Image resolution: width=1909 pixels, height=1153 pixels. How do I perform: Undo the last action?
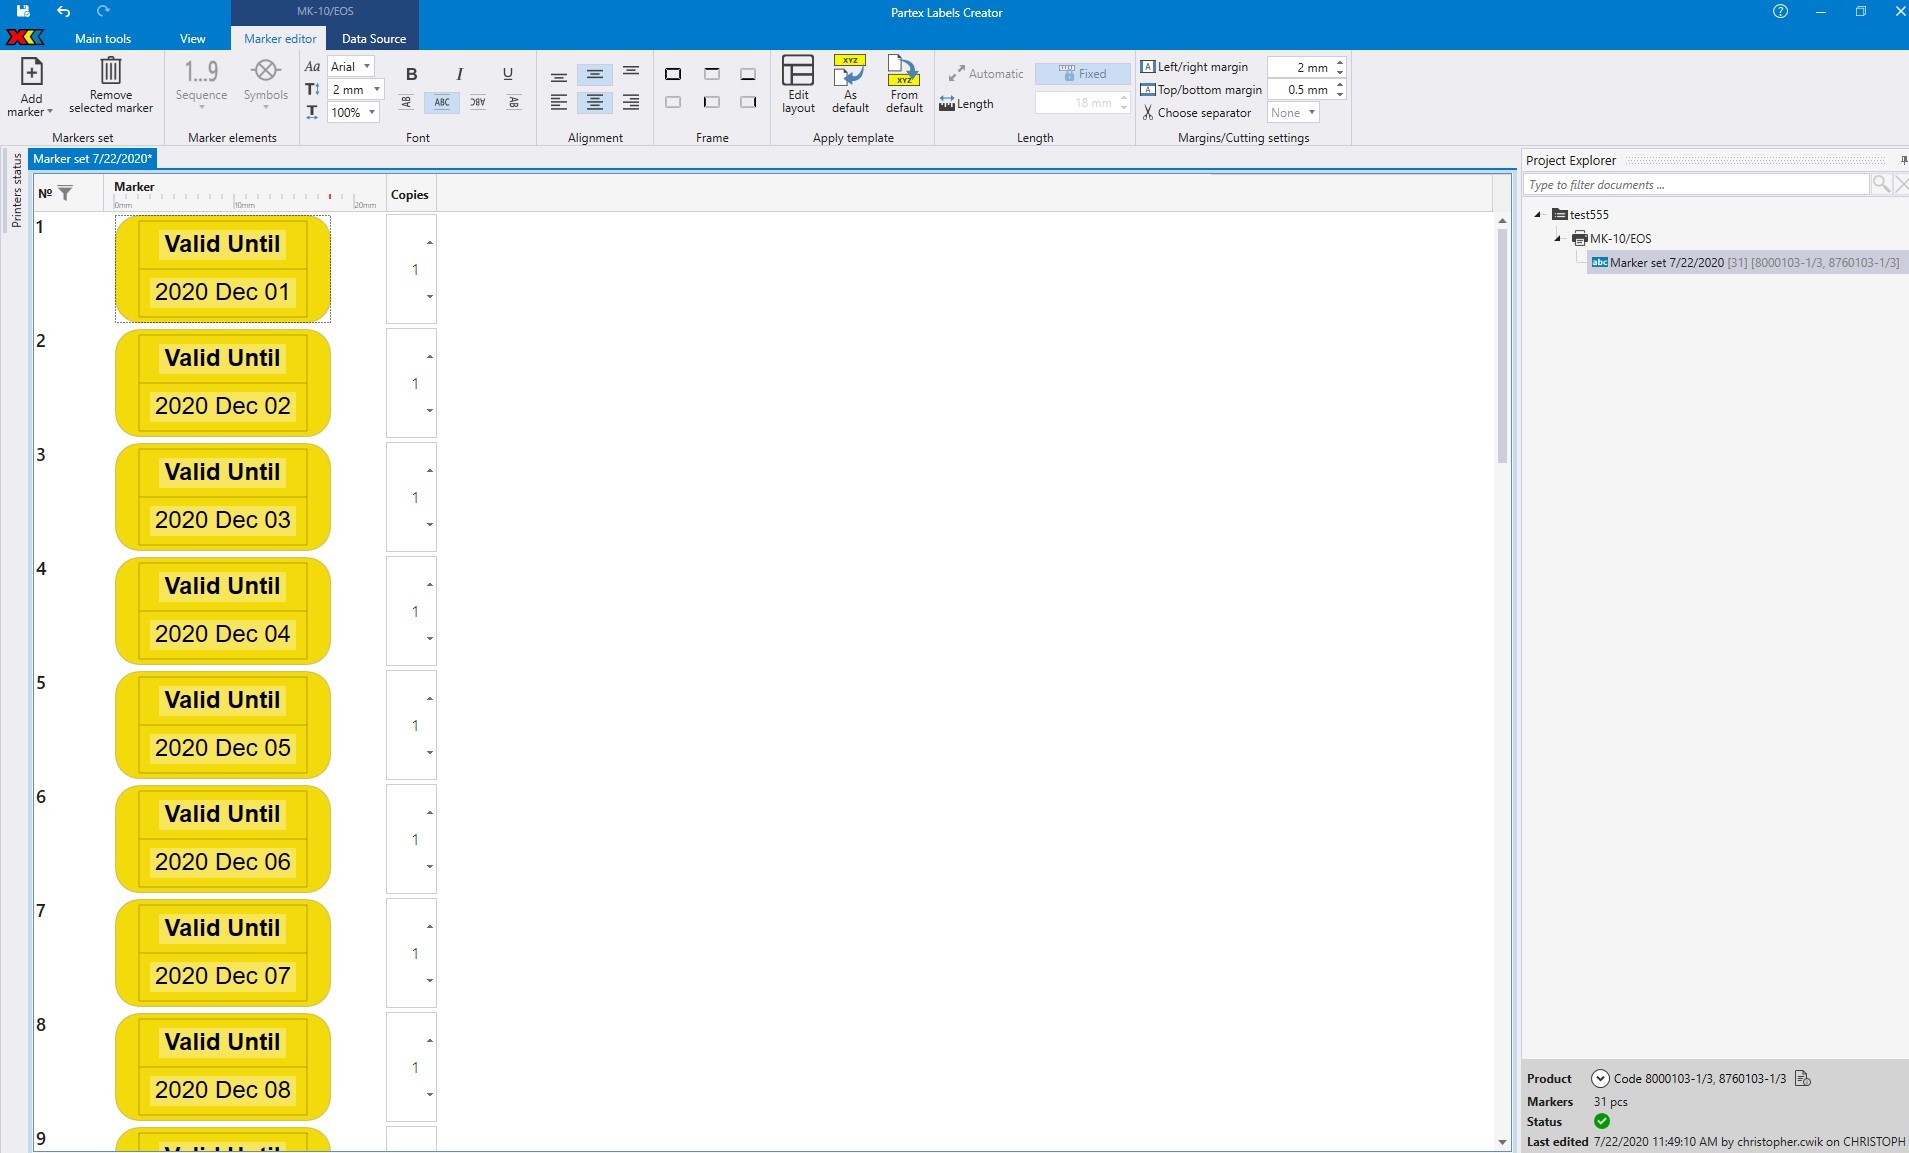point(63,11)
